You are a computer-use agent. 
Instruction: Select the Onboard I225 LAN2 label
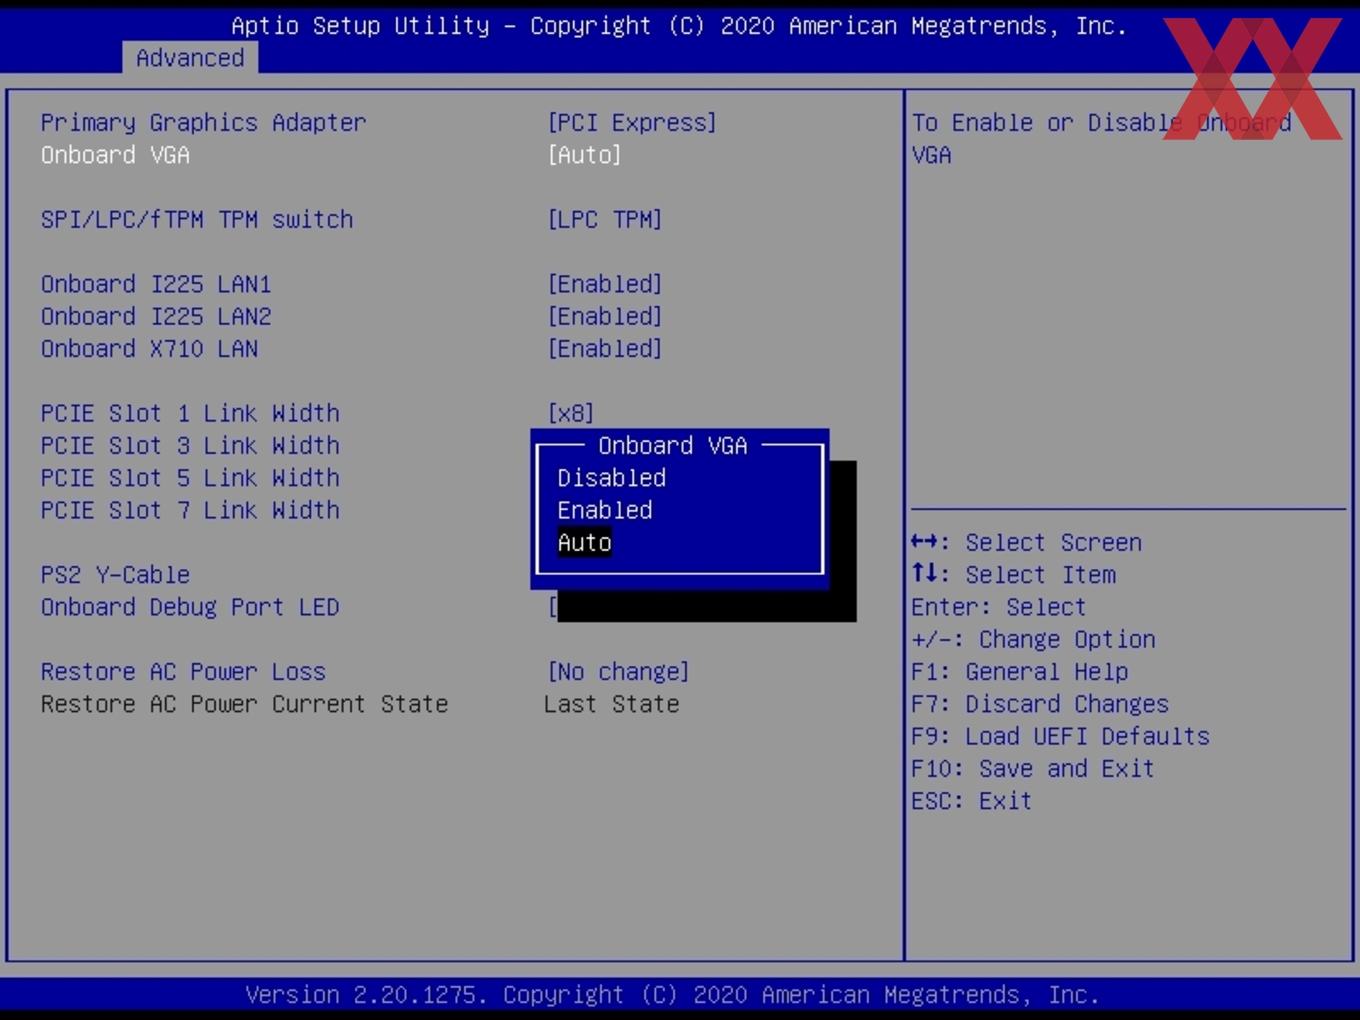click(x=156, y=316)
